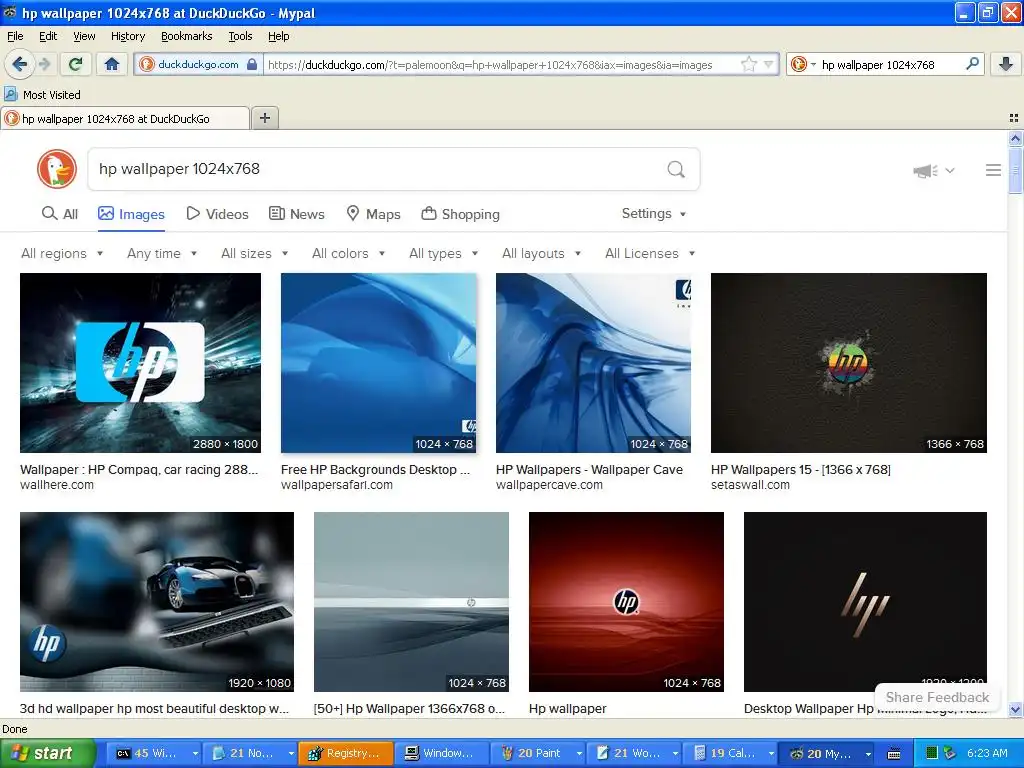This screenshot has width=1024, height=768.
Task: Open the setaswall.com source link
Action: point(750,485)
